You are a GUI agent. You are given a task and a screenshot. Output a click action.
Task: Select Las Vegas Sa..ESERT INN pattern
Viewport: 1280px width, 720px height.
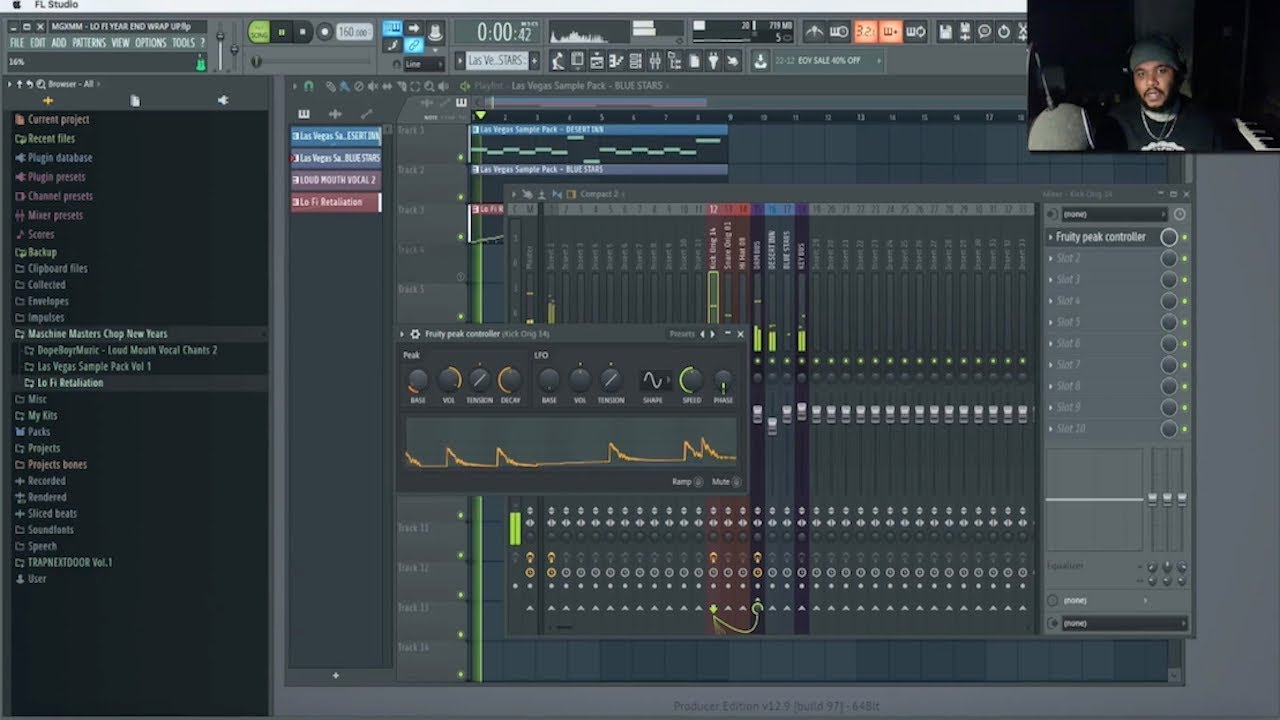336,136
